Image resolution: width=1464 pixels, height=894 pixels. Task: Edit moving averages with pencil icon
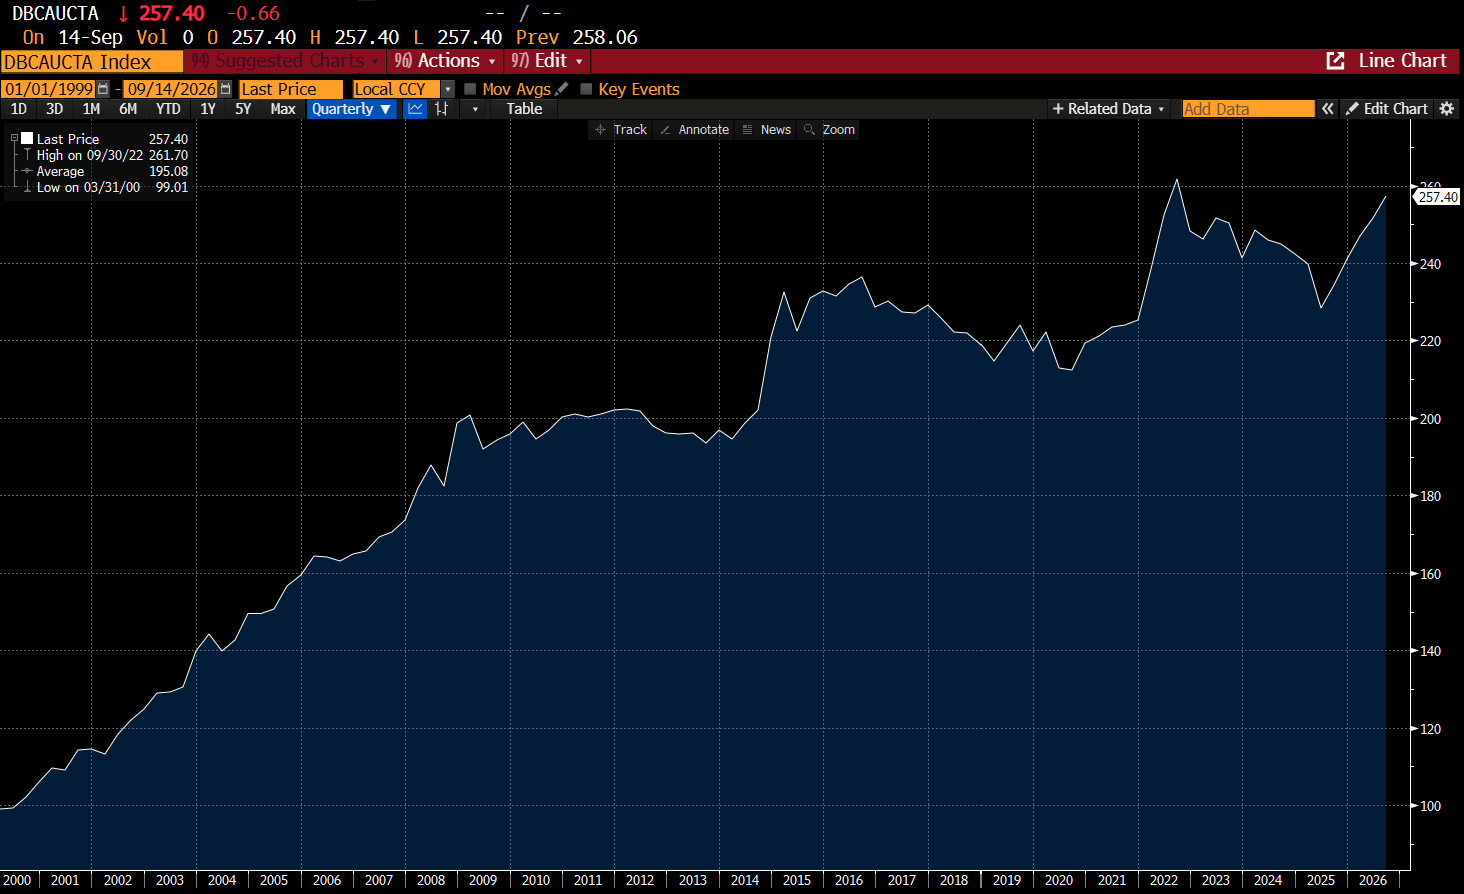(x=562, y=89)
